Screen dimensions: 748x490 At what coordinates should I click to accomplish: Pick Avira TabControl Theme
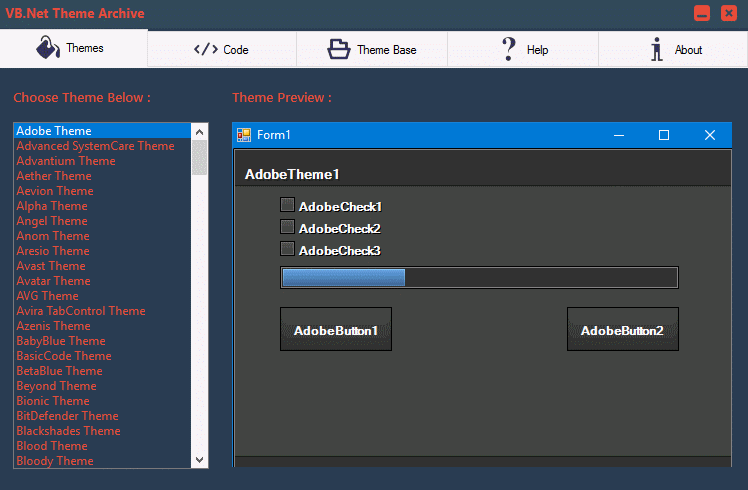coord(103,311)
